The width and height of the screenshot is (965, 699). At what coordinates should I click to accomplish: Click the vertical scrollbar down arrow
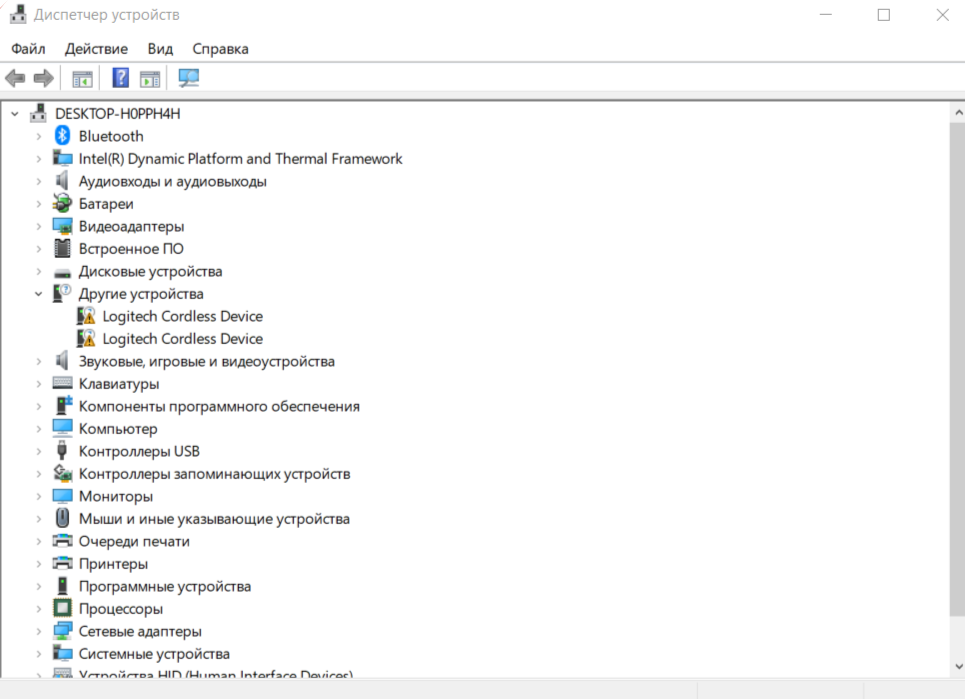coord(956,666)
